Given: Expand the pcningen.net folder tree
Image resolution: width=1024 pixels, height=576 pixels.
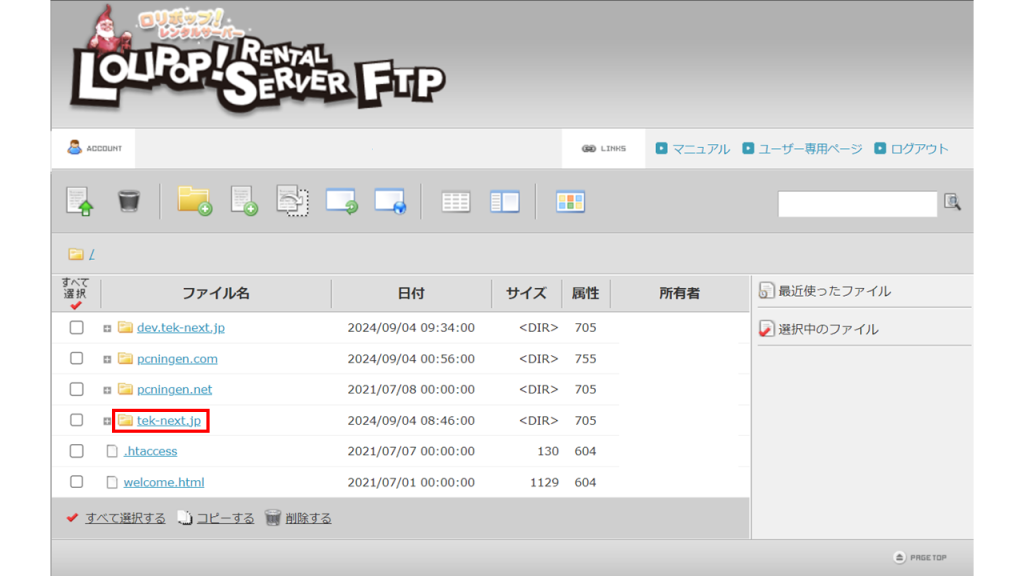Looking at the screenshot, I should [108, 389].
